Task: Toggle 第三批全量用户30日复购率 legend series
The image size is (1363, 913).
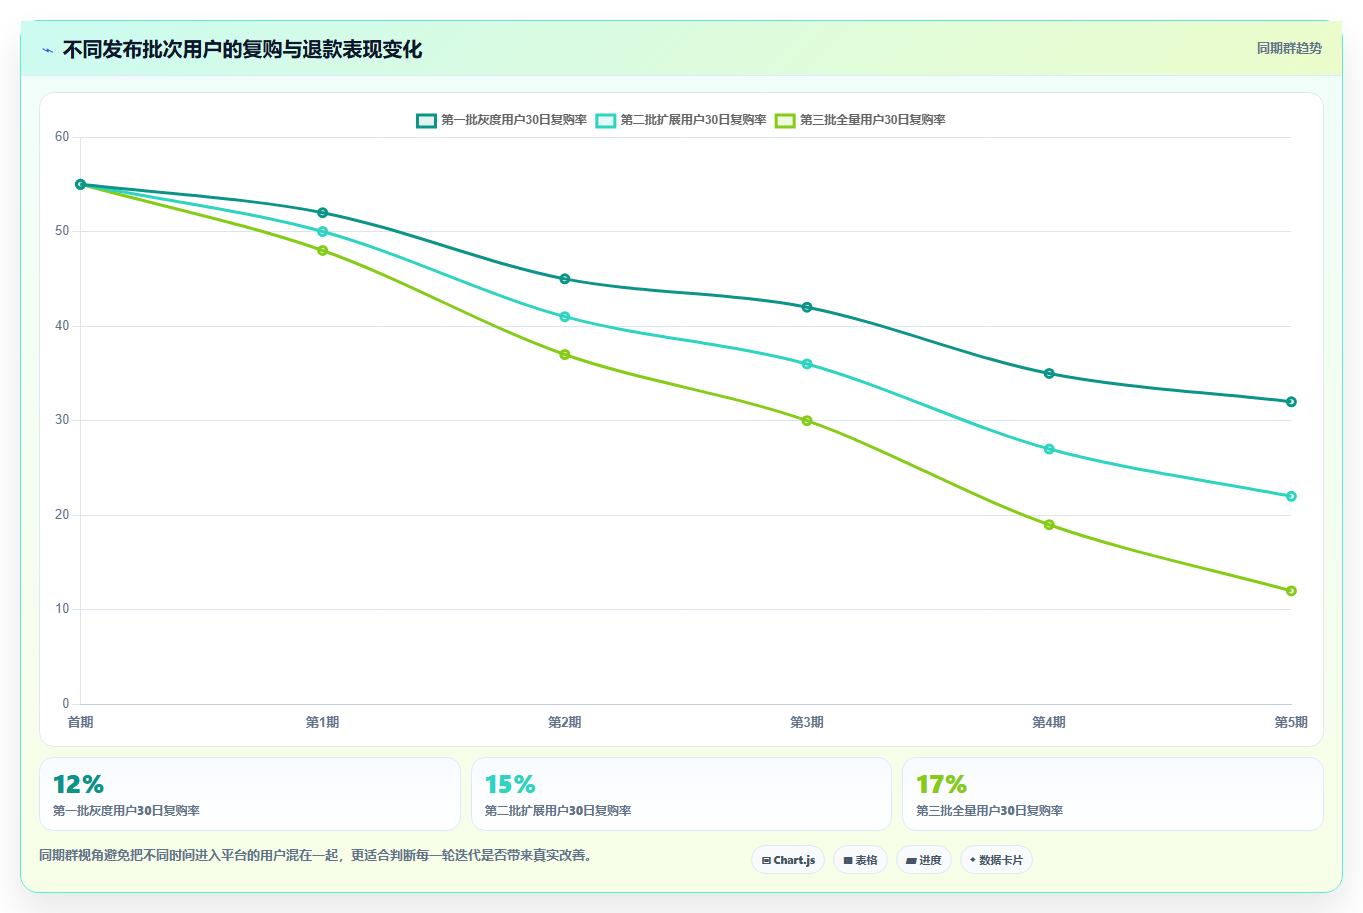Action: pyautogui.click(x=860, y=120)
